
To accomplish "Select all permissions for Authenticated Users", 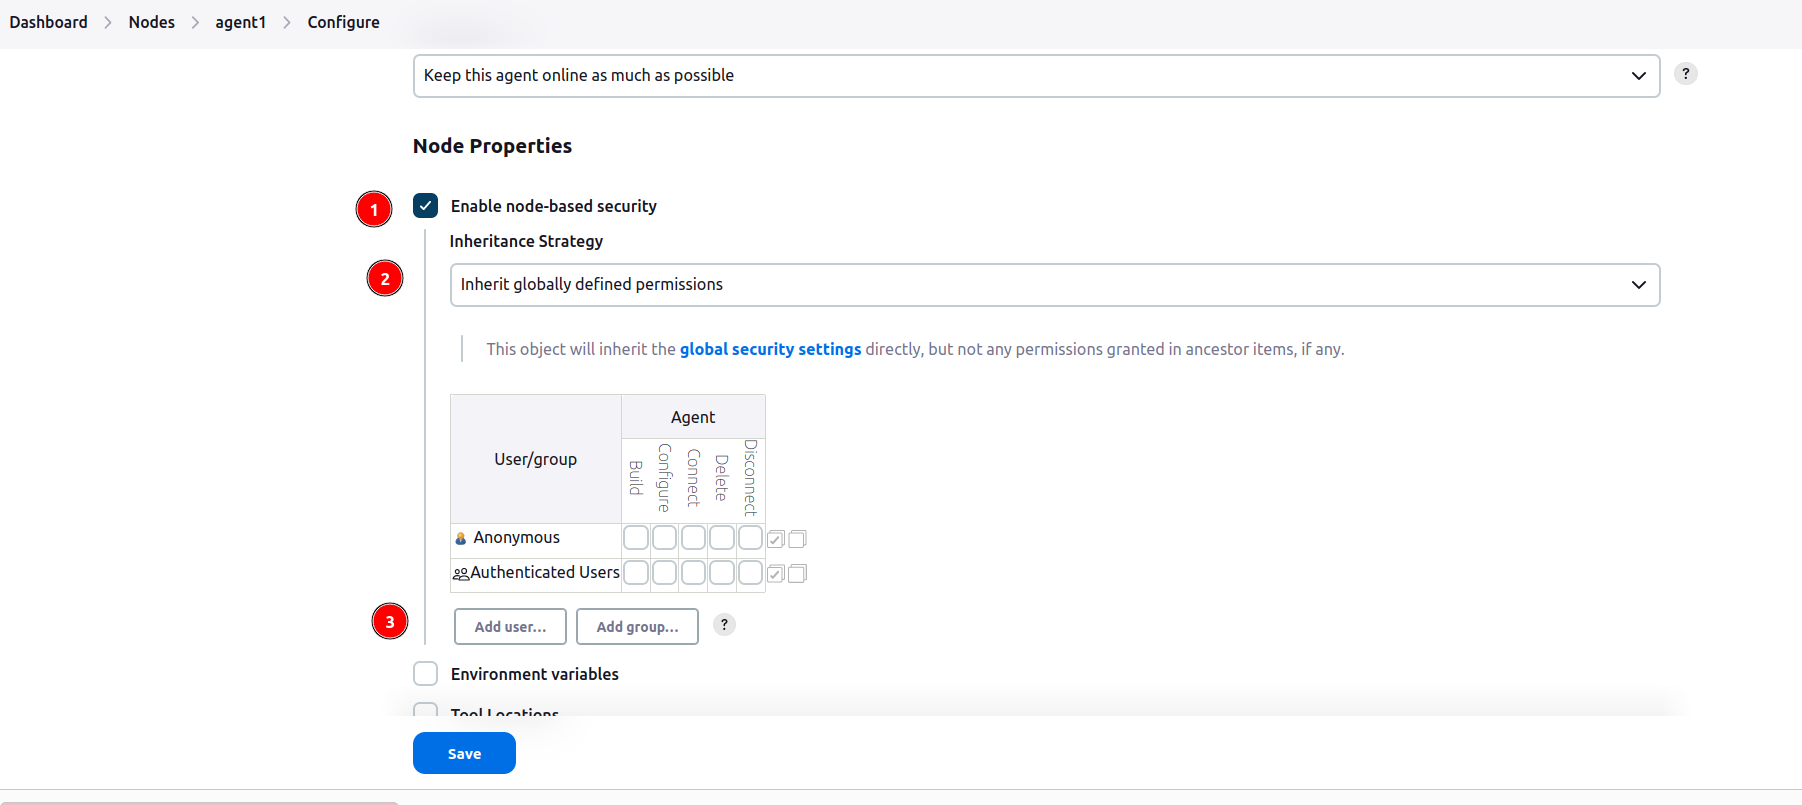I will (776, 574).
